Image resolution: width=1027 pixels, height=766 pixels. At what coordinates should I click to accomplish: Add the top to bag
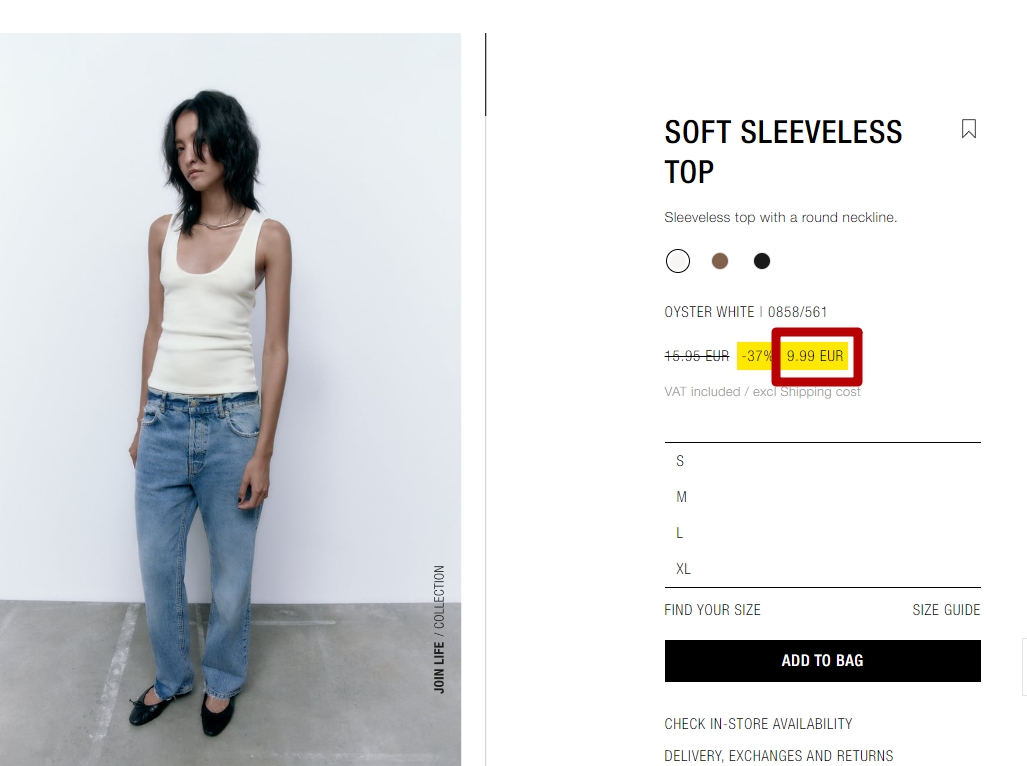(x=823, y=661)
